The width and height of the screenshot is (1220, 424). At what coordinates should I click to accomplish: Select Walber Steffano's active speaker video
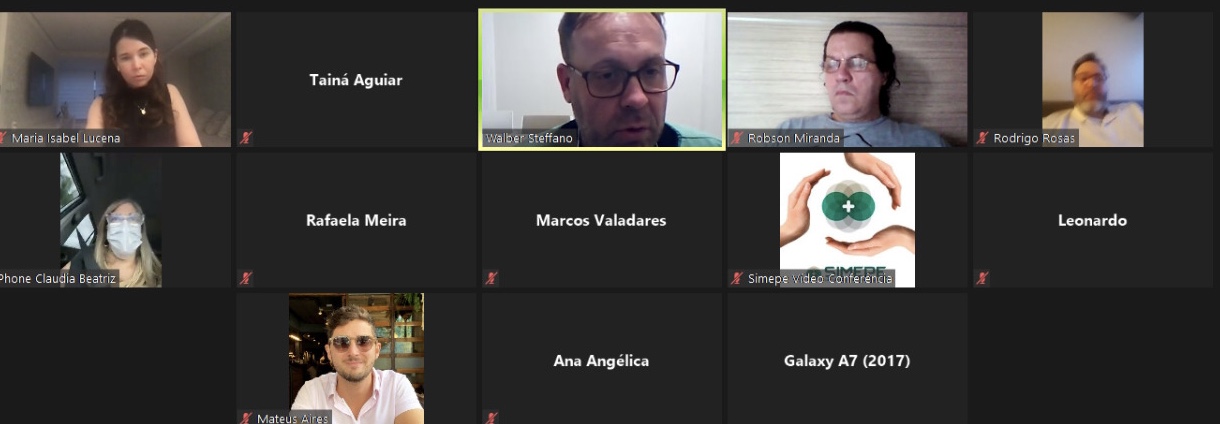[x=602, y=79]
